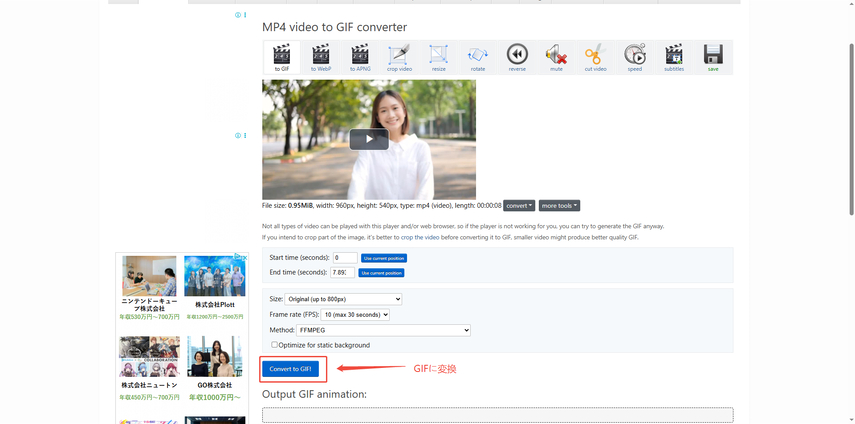
Task: Click the End time input field
Action: coord(342,272)
